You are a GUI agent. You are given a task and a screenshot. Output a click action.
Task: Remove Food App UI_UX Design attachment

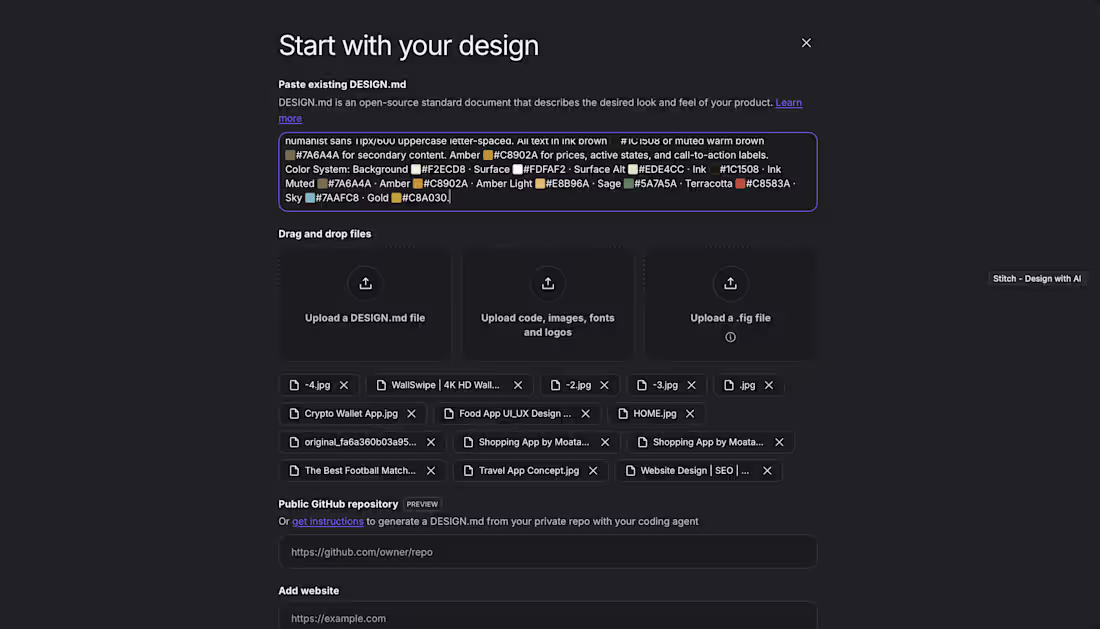click(585, 414)
